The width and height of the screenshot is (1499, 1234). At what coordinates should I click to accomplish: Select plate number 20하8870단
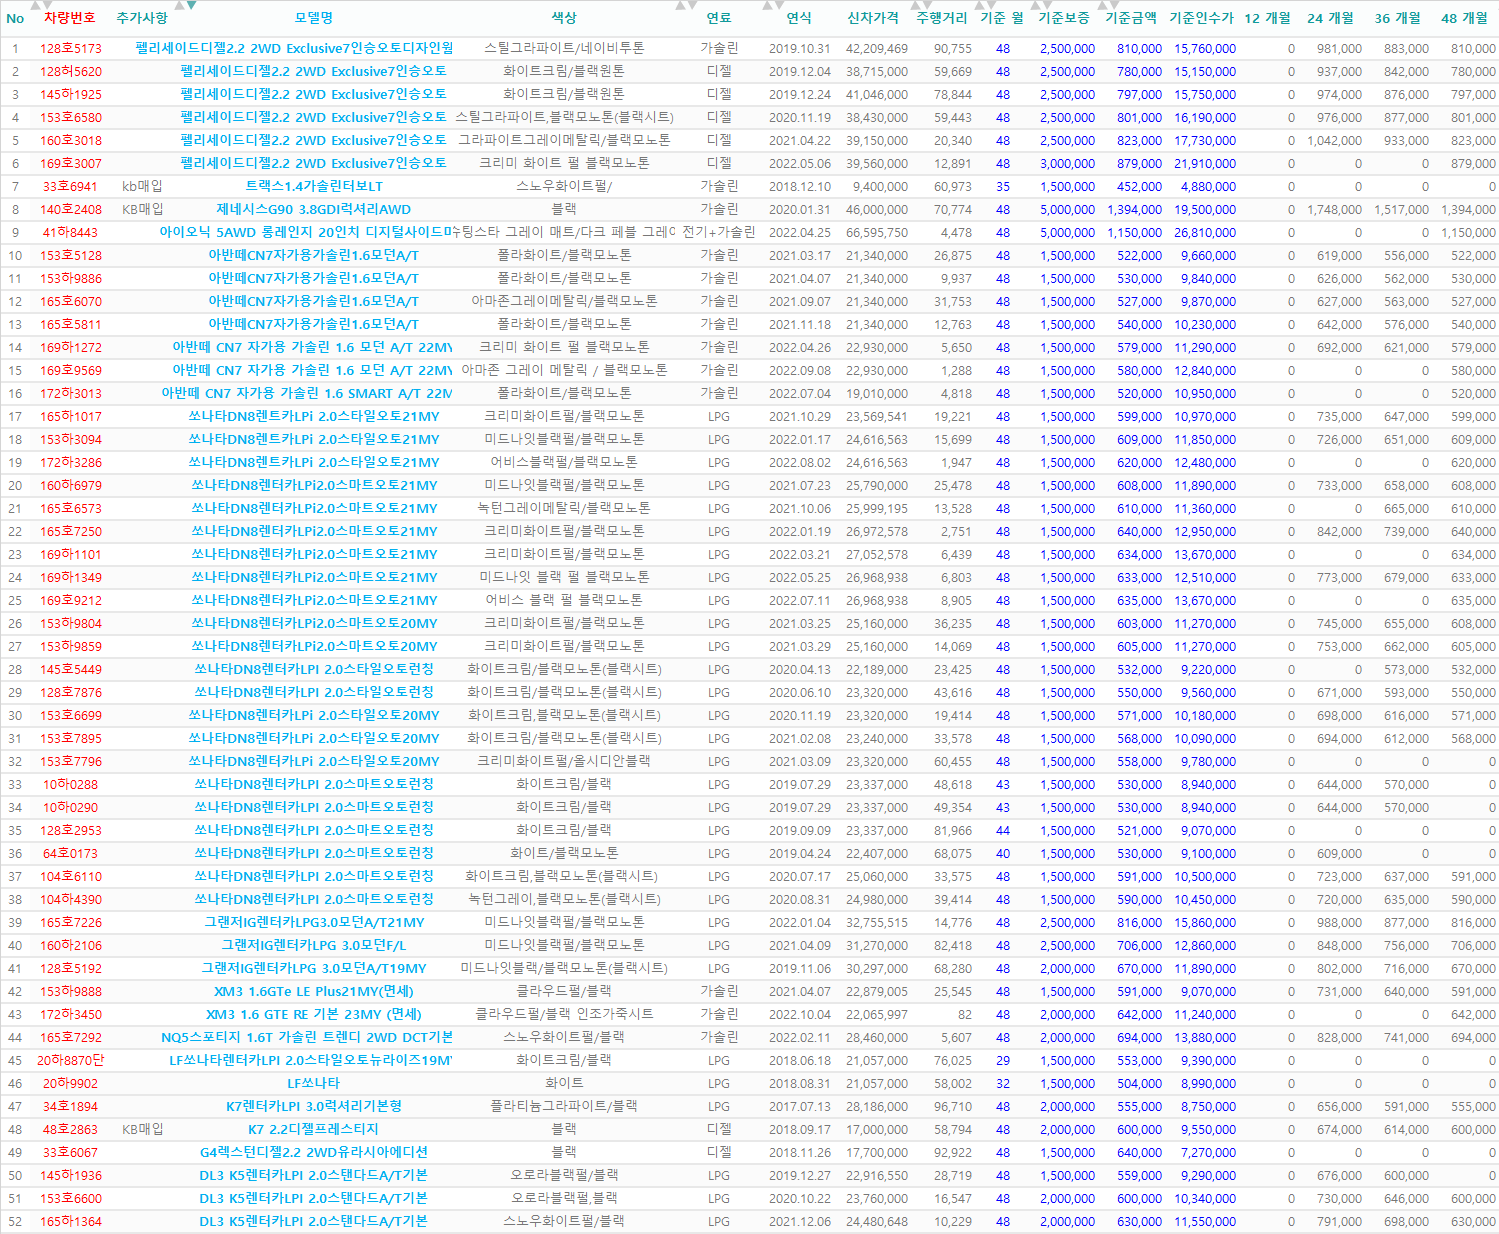coord(71,1060)
